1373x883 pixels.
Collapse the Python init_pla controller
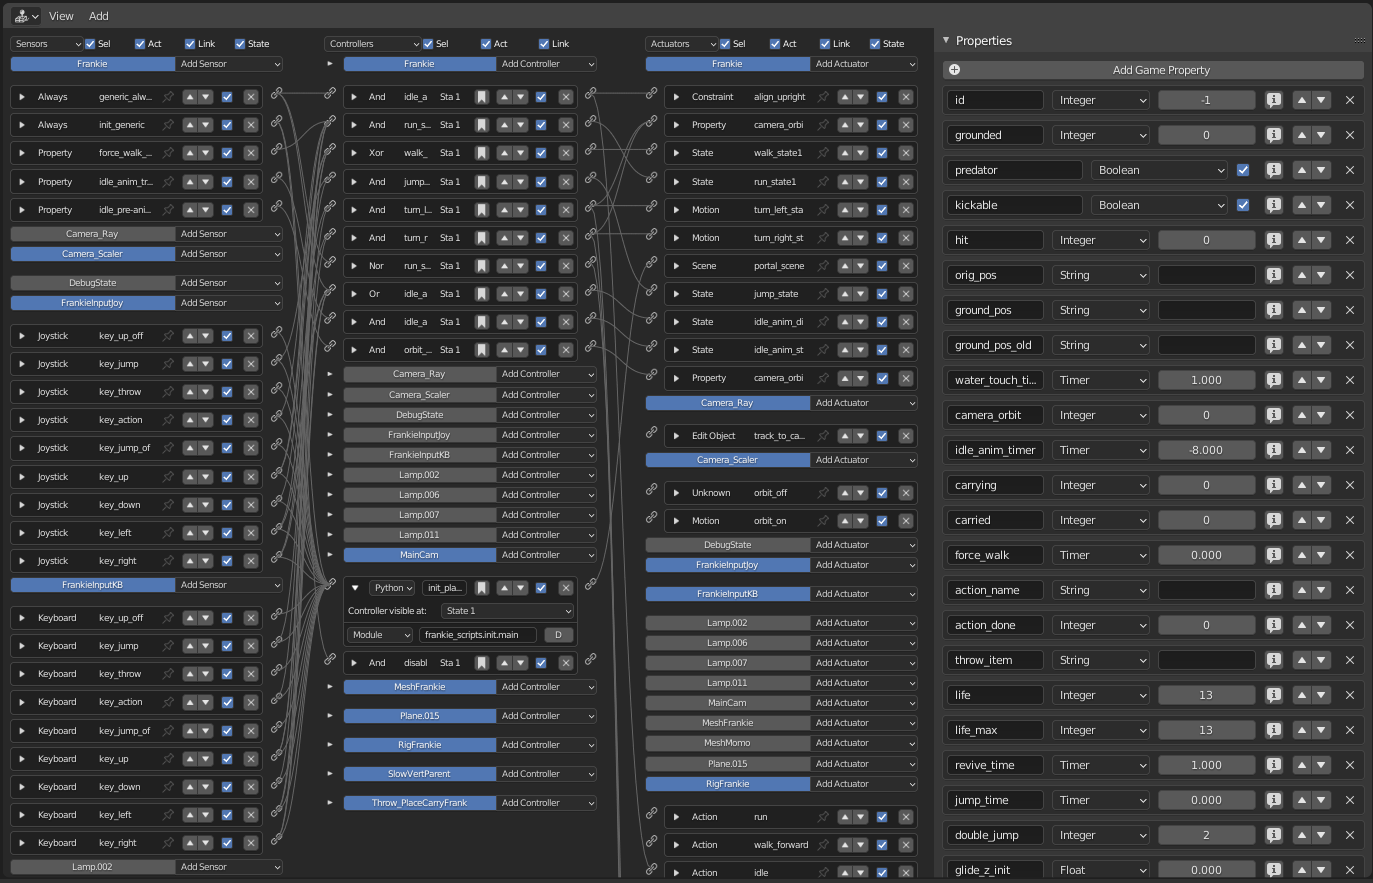[355, 588]
